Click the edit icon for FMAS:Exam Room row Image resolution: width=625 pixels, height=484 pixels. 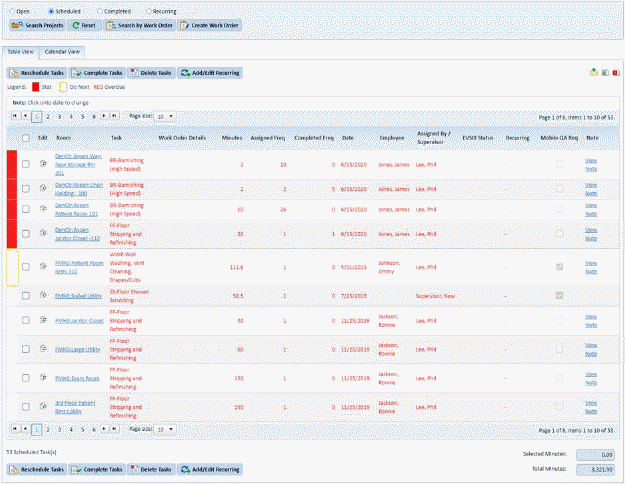[x=43, y=381]
